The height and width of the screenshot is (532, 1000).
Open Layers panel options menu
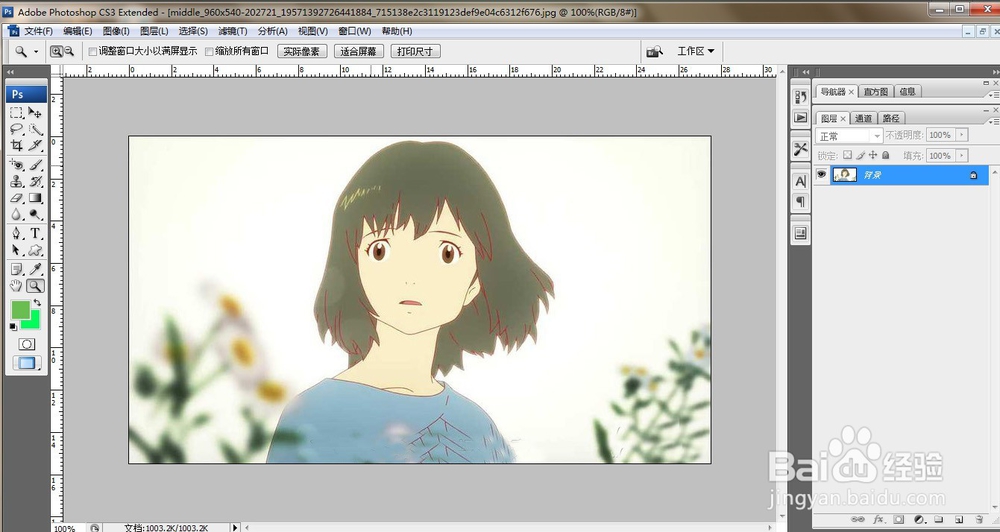pos(994,121)
